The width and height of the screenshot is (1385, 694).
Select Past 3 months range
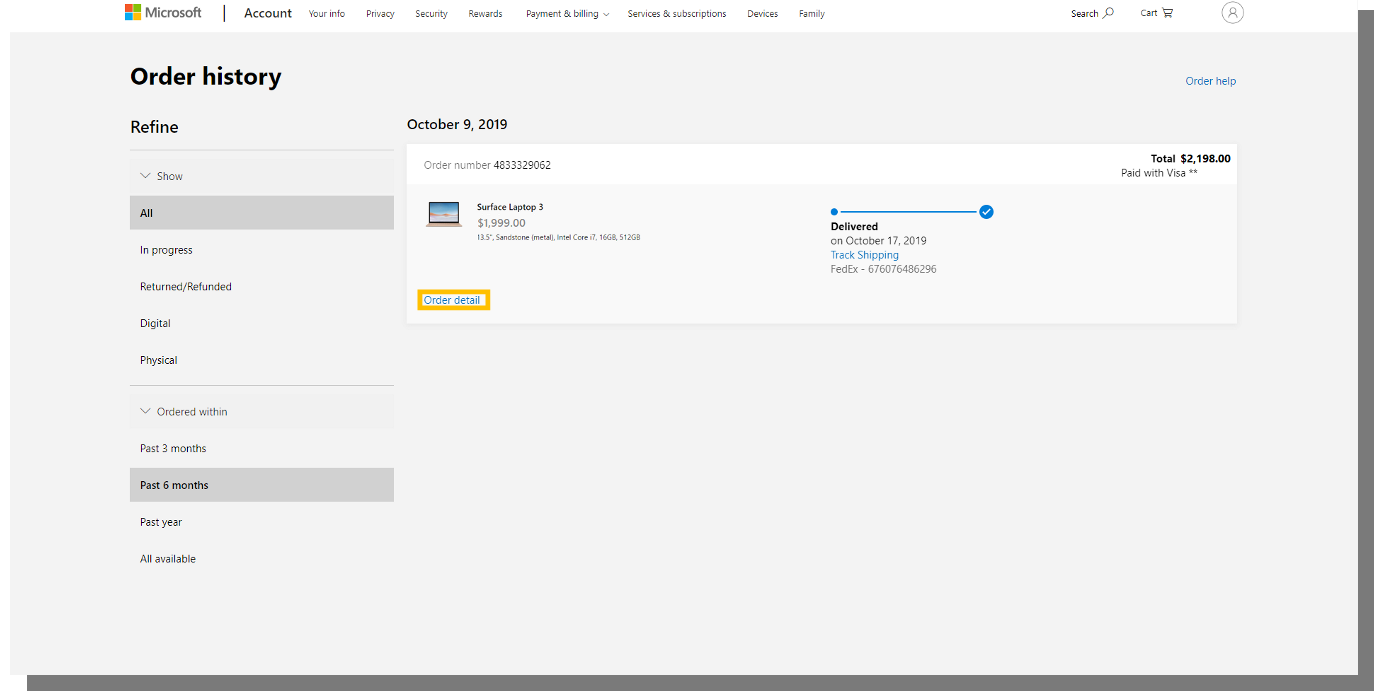pos(173,449)
